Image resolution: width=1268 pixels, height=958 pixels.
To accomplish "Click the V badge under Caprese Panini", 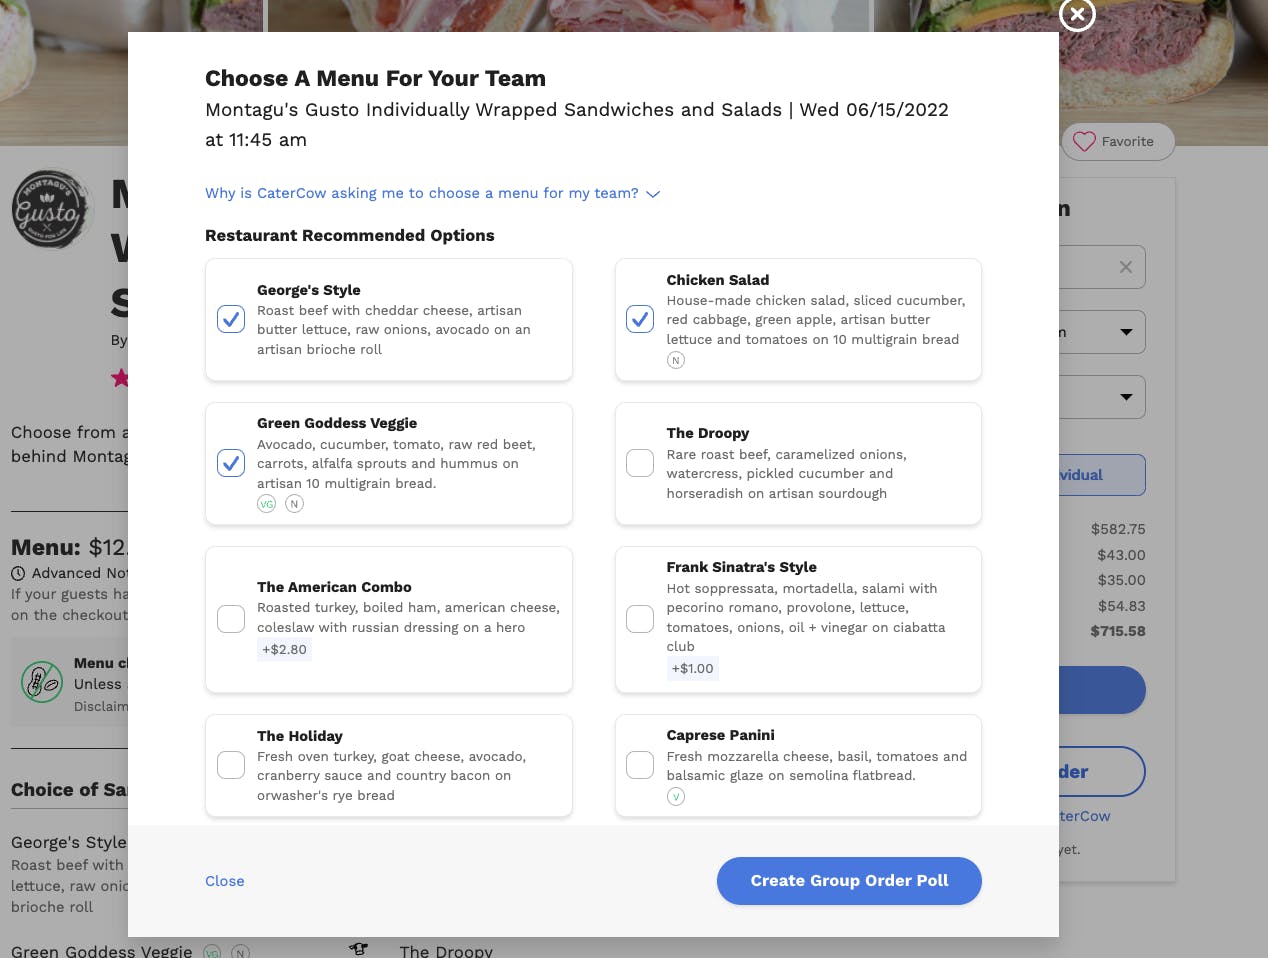I will click(676, 797).
